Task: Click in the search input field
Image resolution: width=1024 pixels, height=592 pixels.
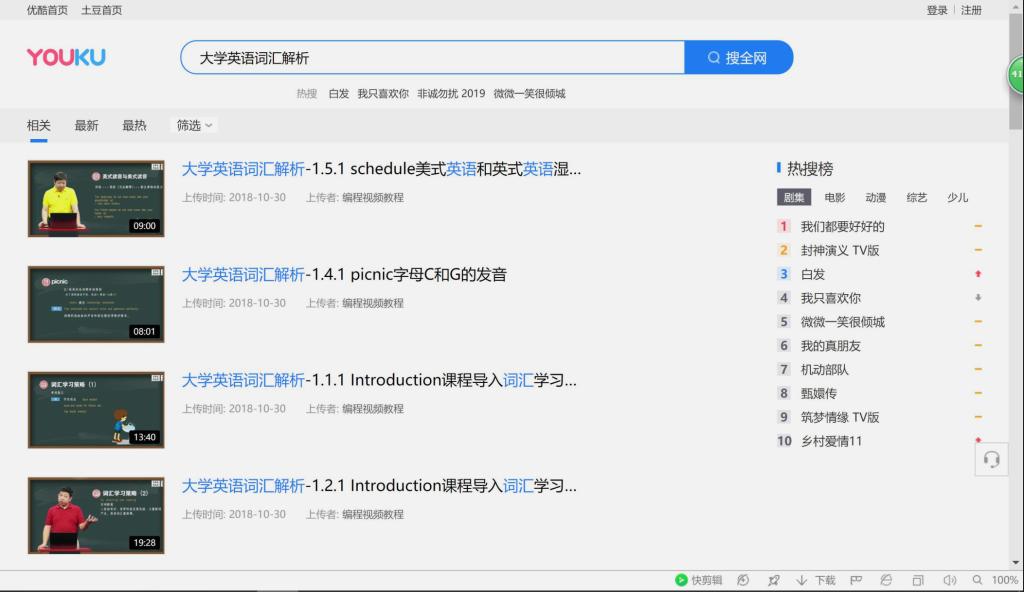Action: 430,58
